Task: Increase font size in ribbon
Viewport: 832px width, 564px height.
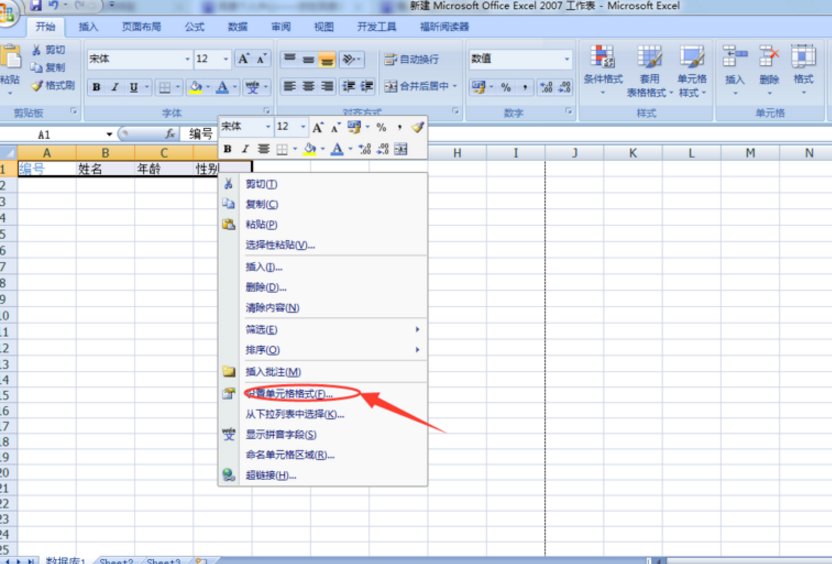Action: pyautogui.click(x=243, y=59)
